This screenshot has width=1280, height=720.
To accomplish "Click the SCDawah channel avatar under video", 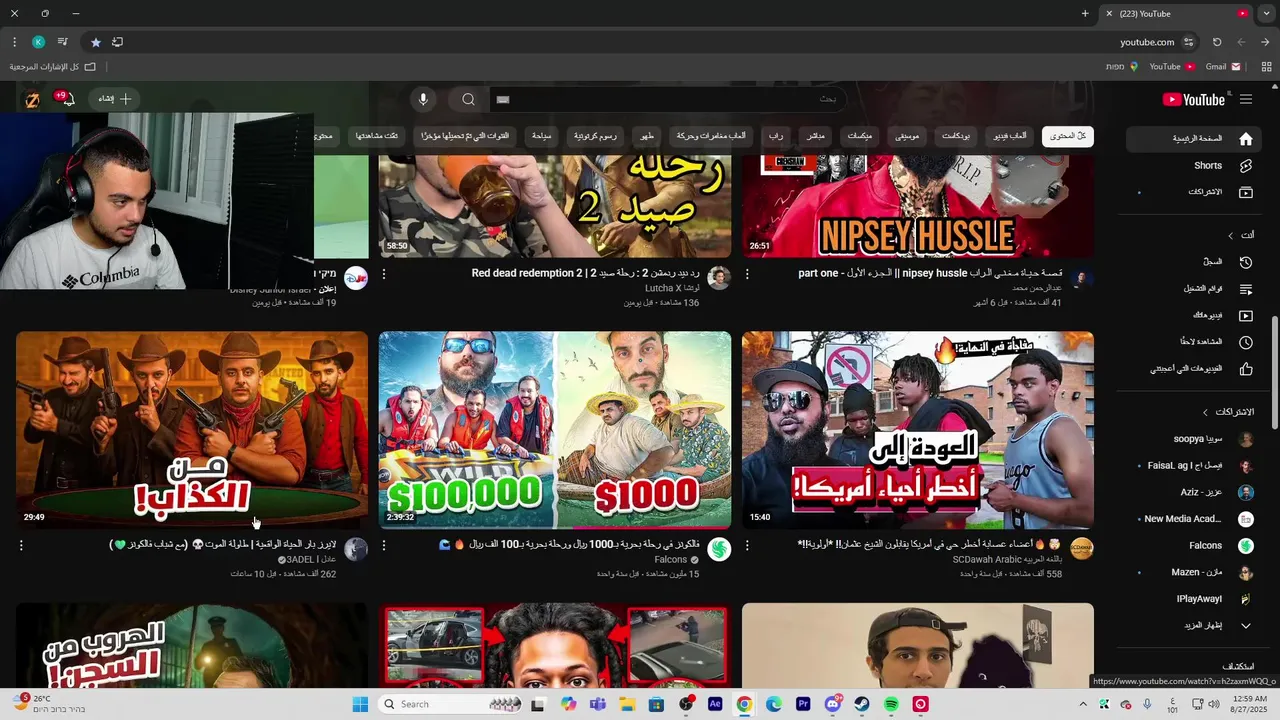I will [1082, 549].
